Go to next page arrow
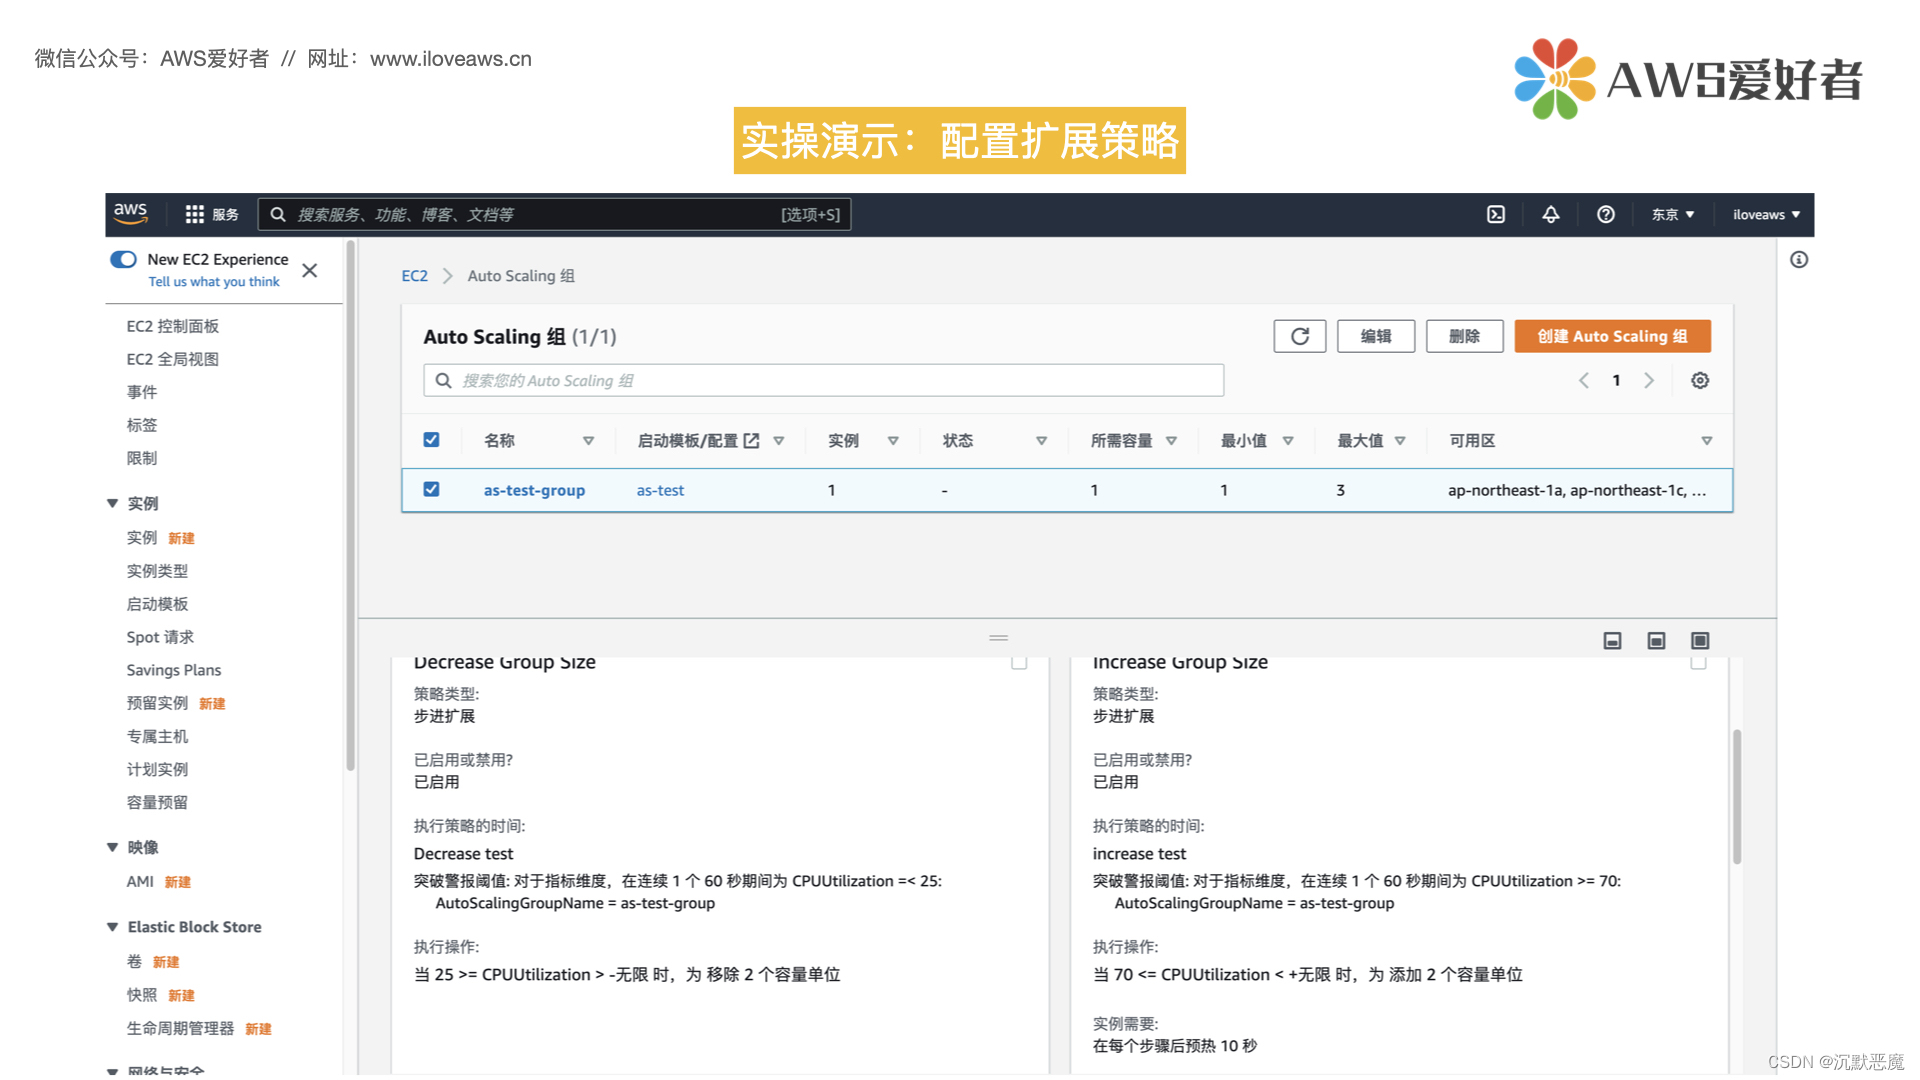The image size is (1920, 1080). point(1649,380)
